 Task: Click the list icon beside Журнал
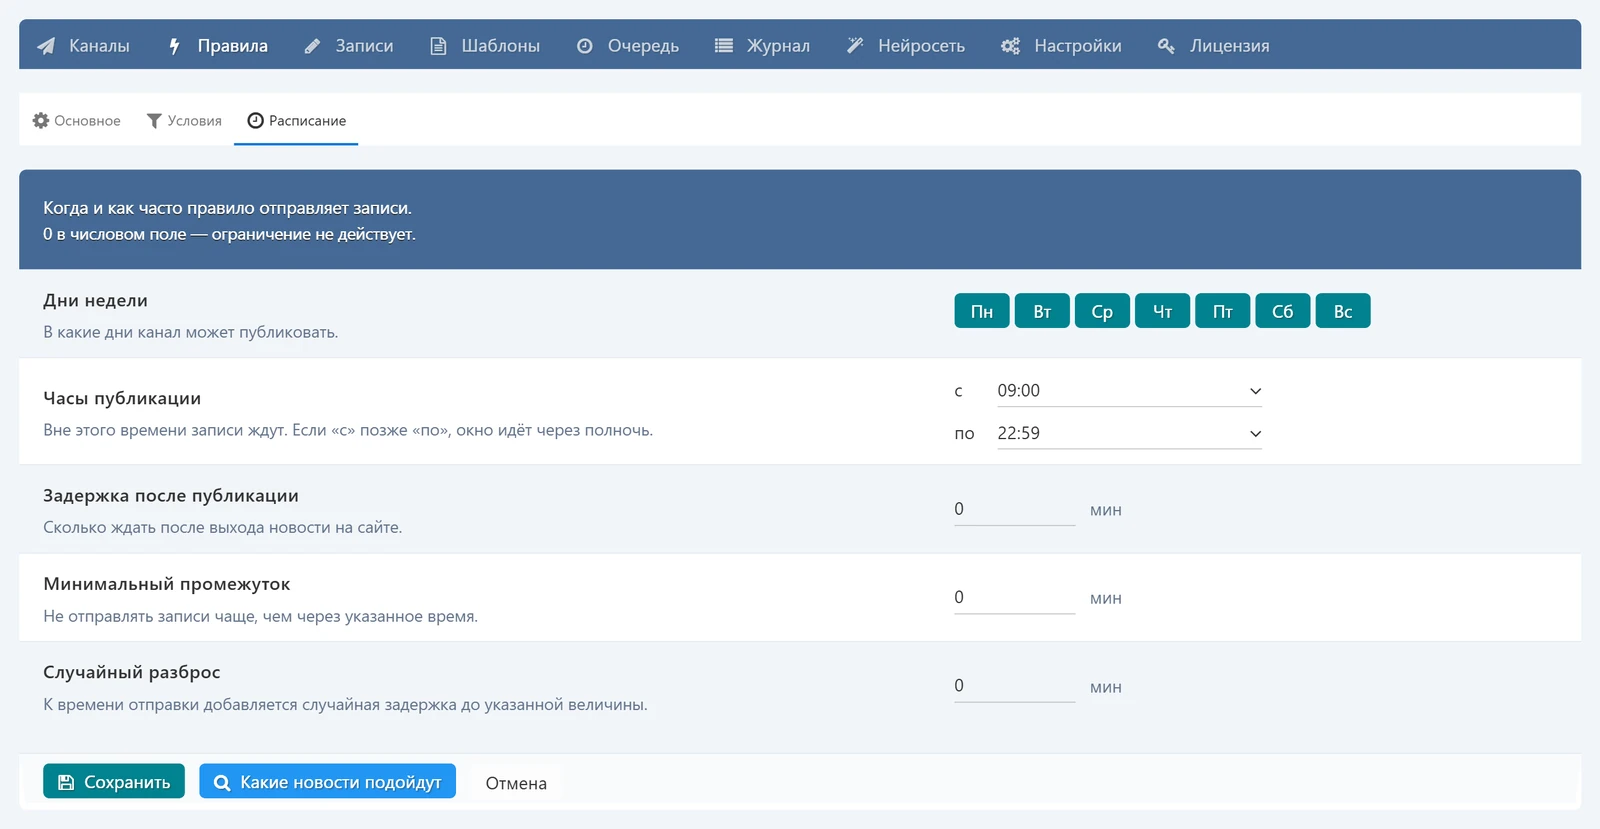(724, 46)
